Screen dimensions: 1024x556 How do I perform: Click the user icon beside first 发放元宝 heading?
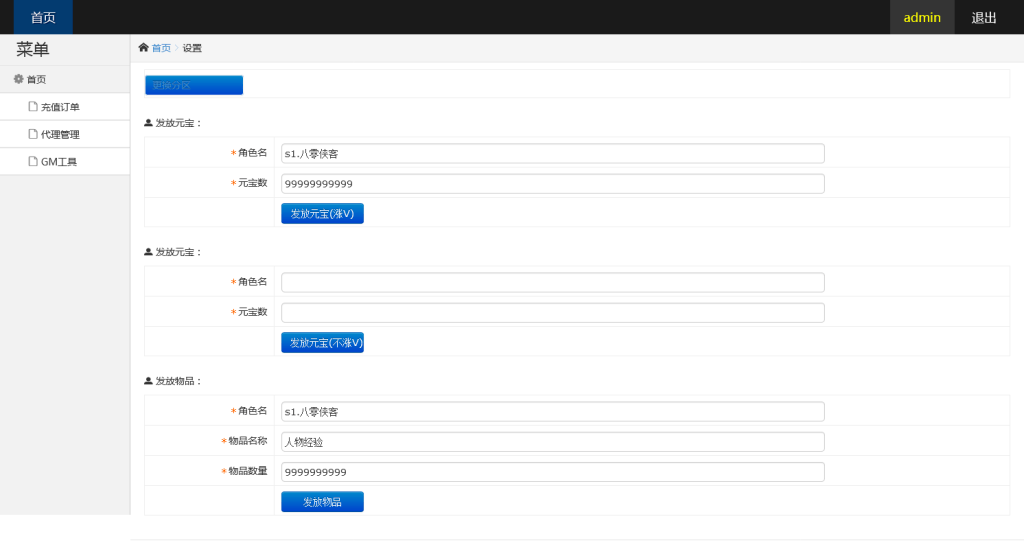pyautogui.click(x=149, y=123)
